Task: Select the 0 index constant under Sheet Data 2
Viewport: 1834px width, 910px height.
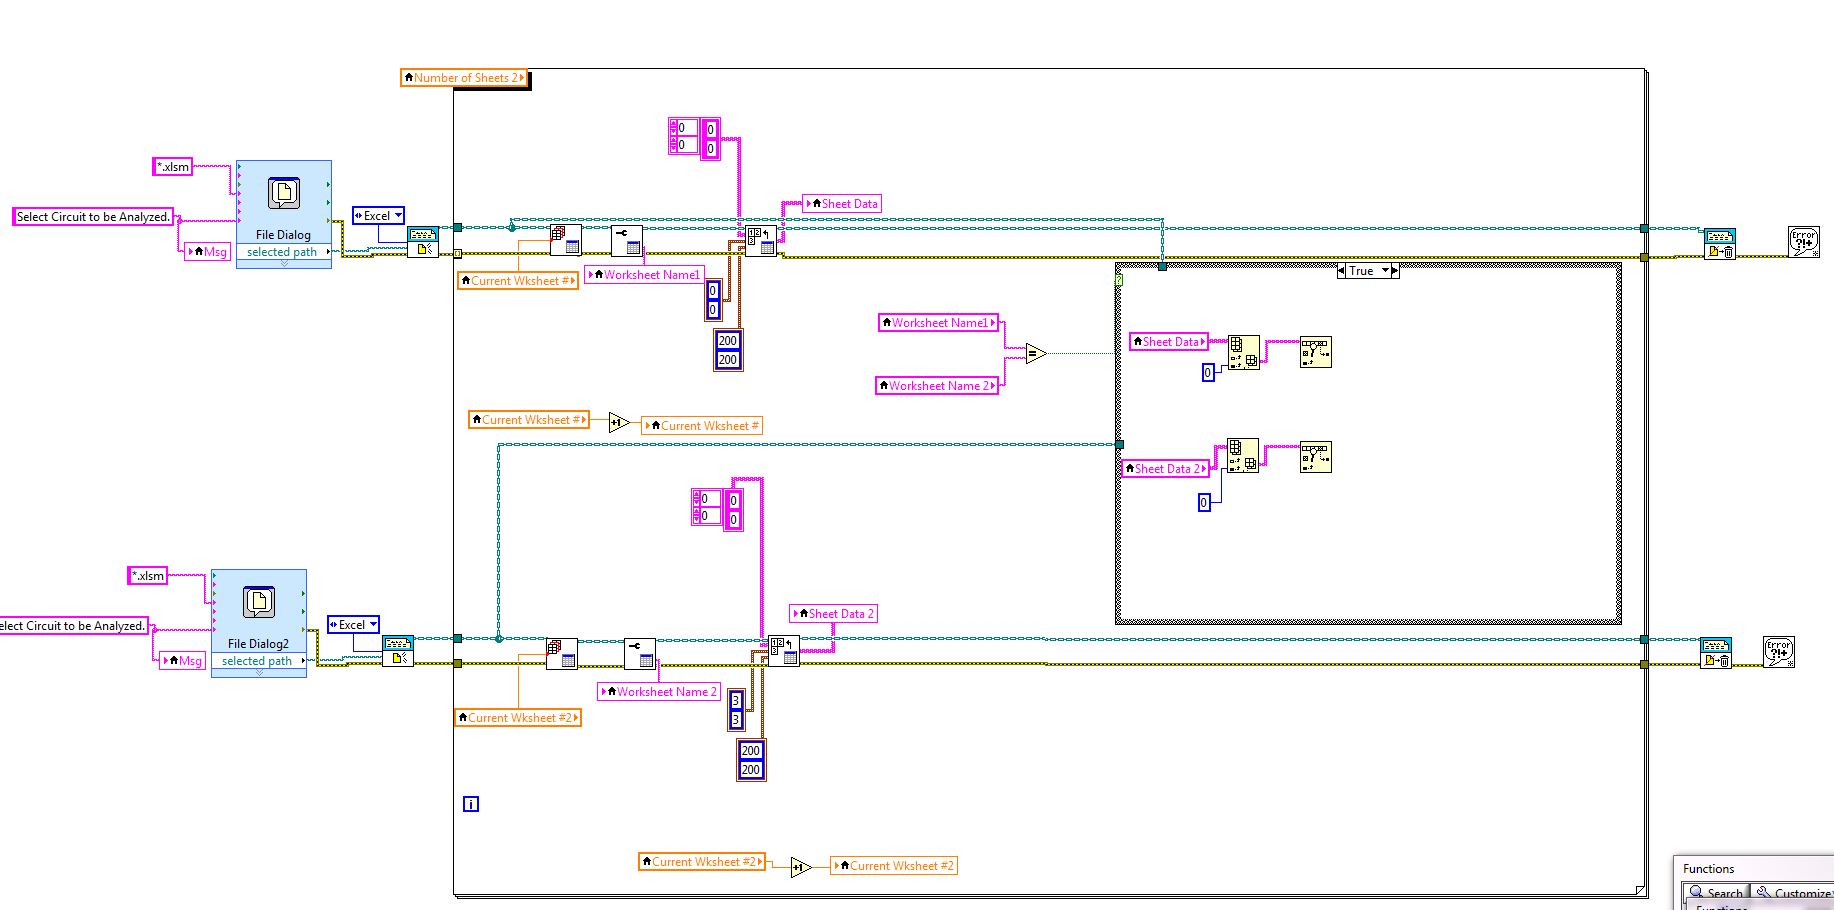Action: point(1204,503)
